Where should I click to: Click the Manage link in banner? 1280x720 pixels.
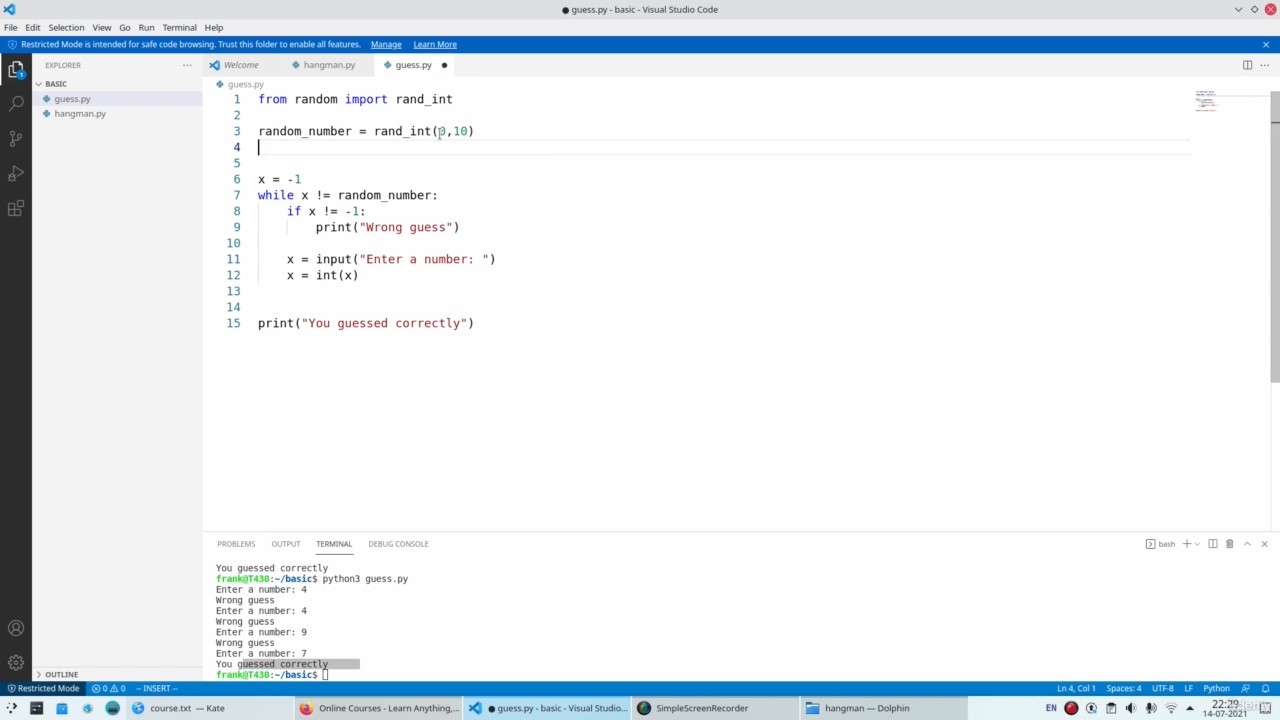[386, 44]
